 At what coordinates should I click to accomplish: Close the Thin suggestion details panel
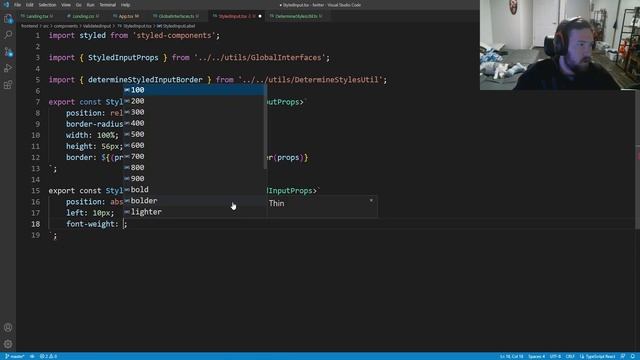[x=371, y=200]
